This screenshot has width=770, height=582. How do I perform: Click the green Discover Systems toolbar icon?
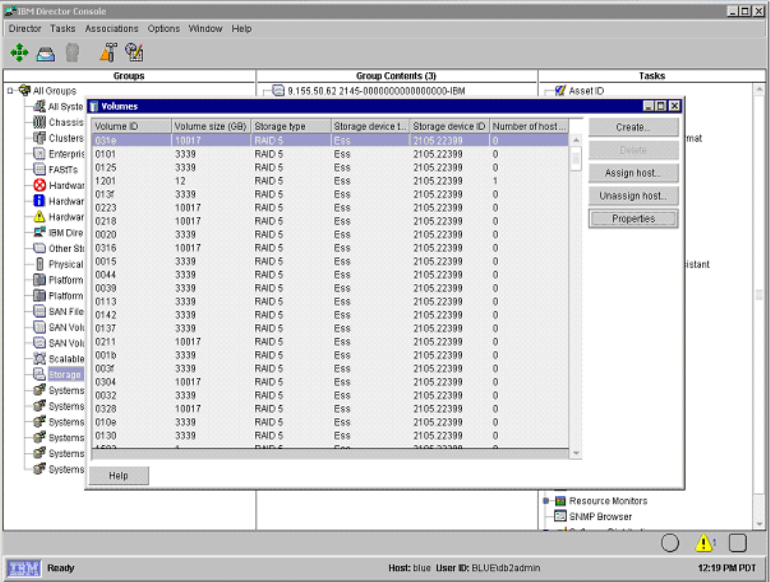(19, 53)
